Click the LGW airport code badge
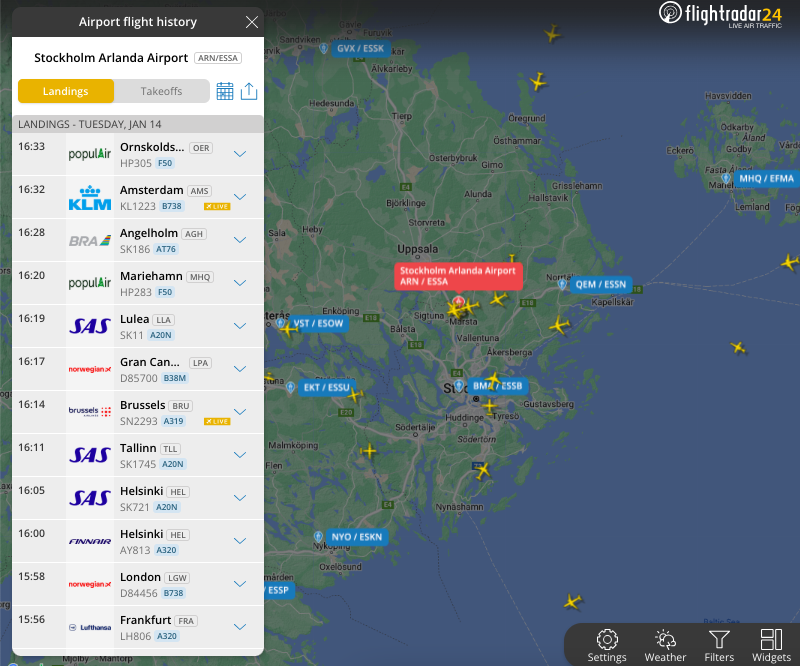 177,578
